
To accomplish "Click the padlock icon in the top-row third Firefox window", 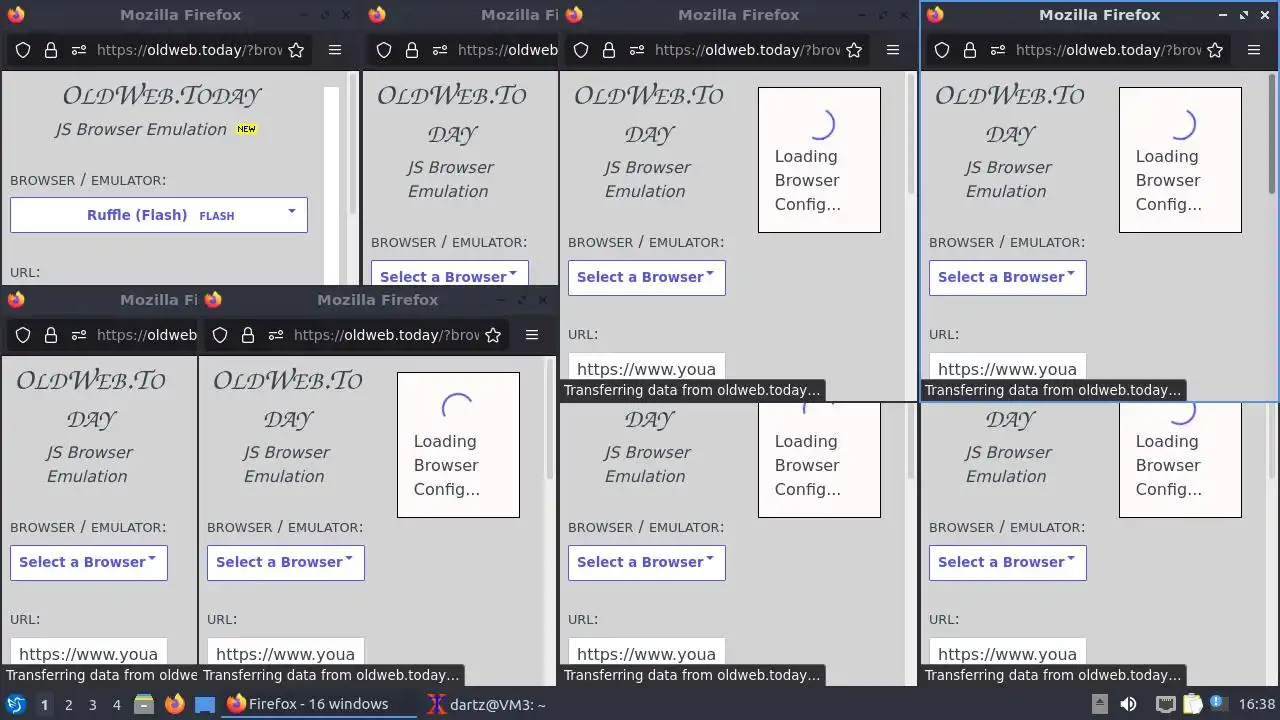I will [x=609, y=50].
